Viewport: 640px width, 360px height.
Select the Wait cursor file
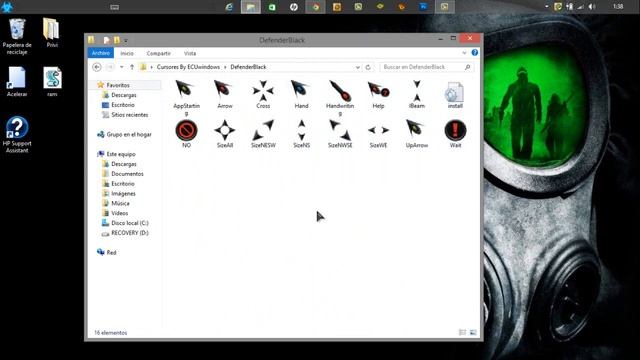tap(455, 134)
